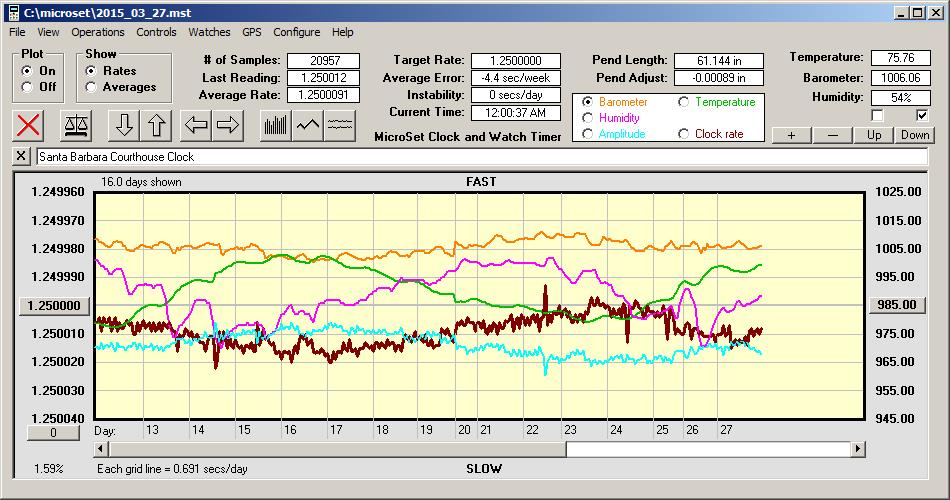950x500 pixels.
Task: Open the GPS menu
Action: click(x=252, y=32)
